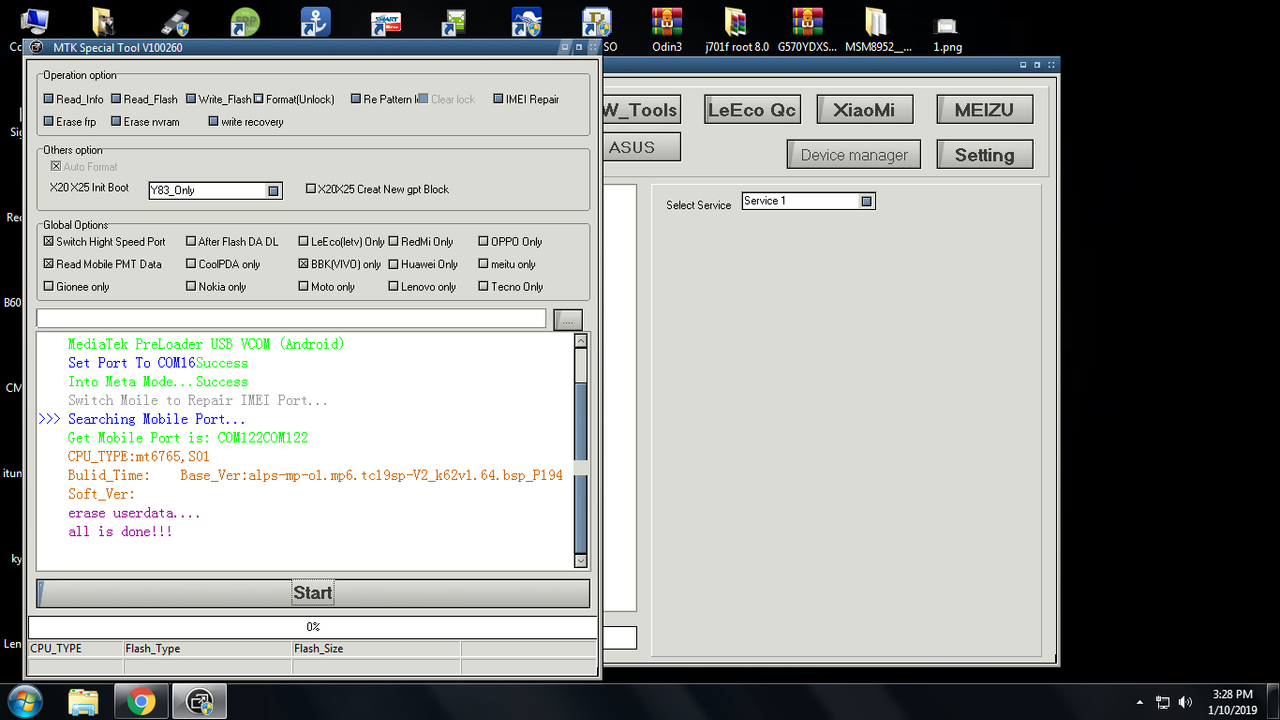Show hidden tray icons arrow
The image size is (1280, 720).
pos(1140,702)
